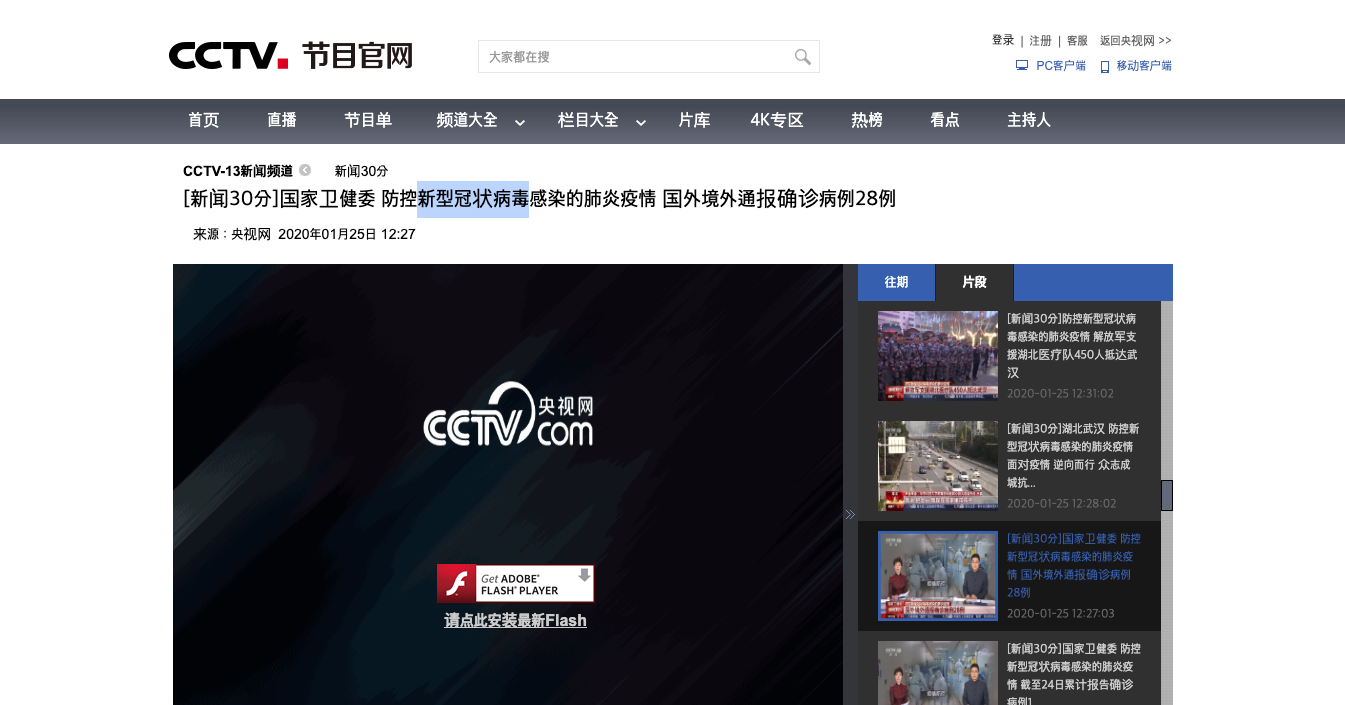Switch to the 往期 tab
The width and height of the screenshot is (1345, 705).
pyautogui.click(x=896, y=282)
